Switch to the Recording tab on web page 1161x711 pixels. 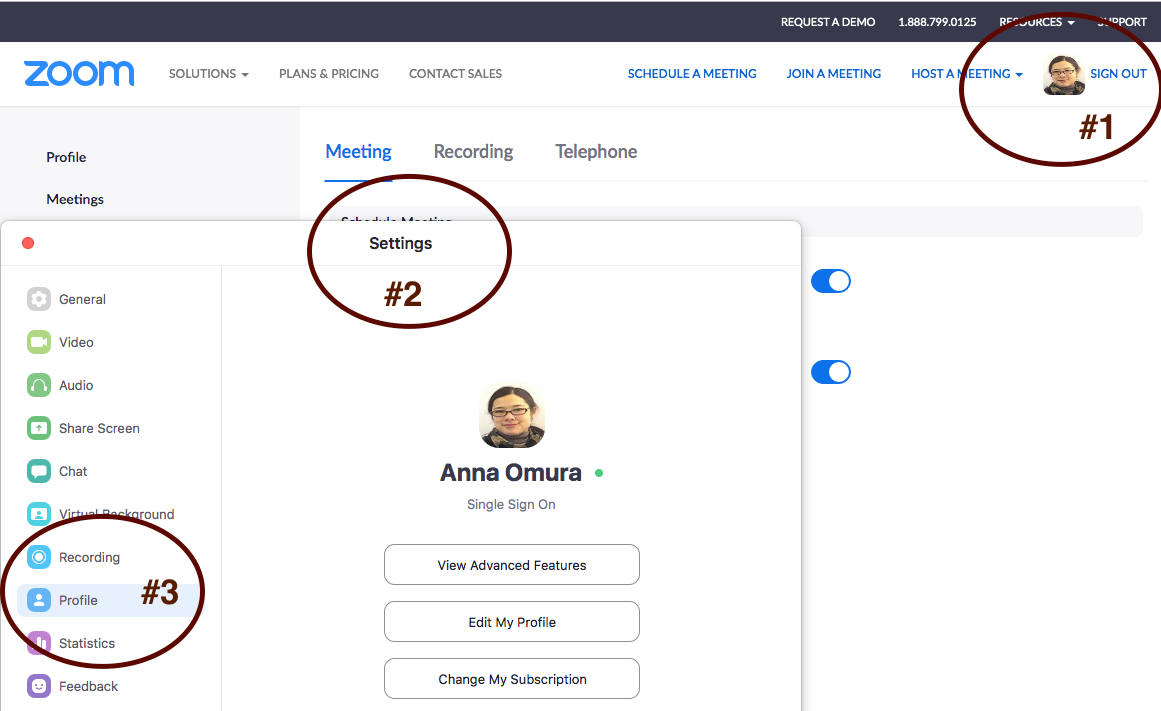(x=473, y=152)
